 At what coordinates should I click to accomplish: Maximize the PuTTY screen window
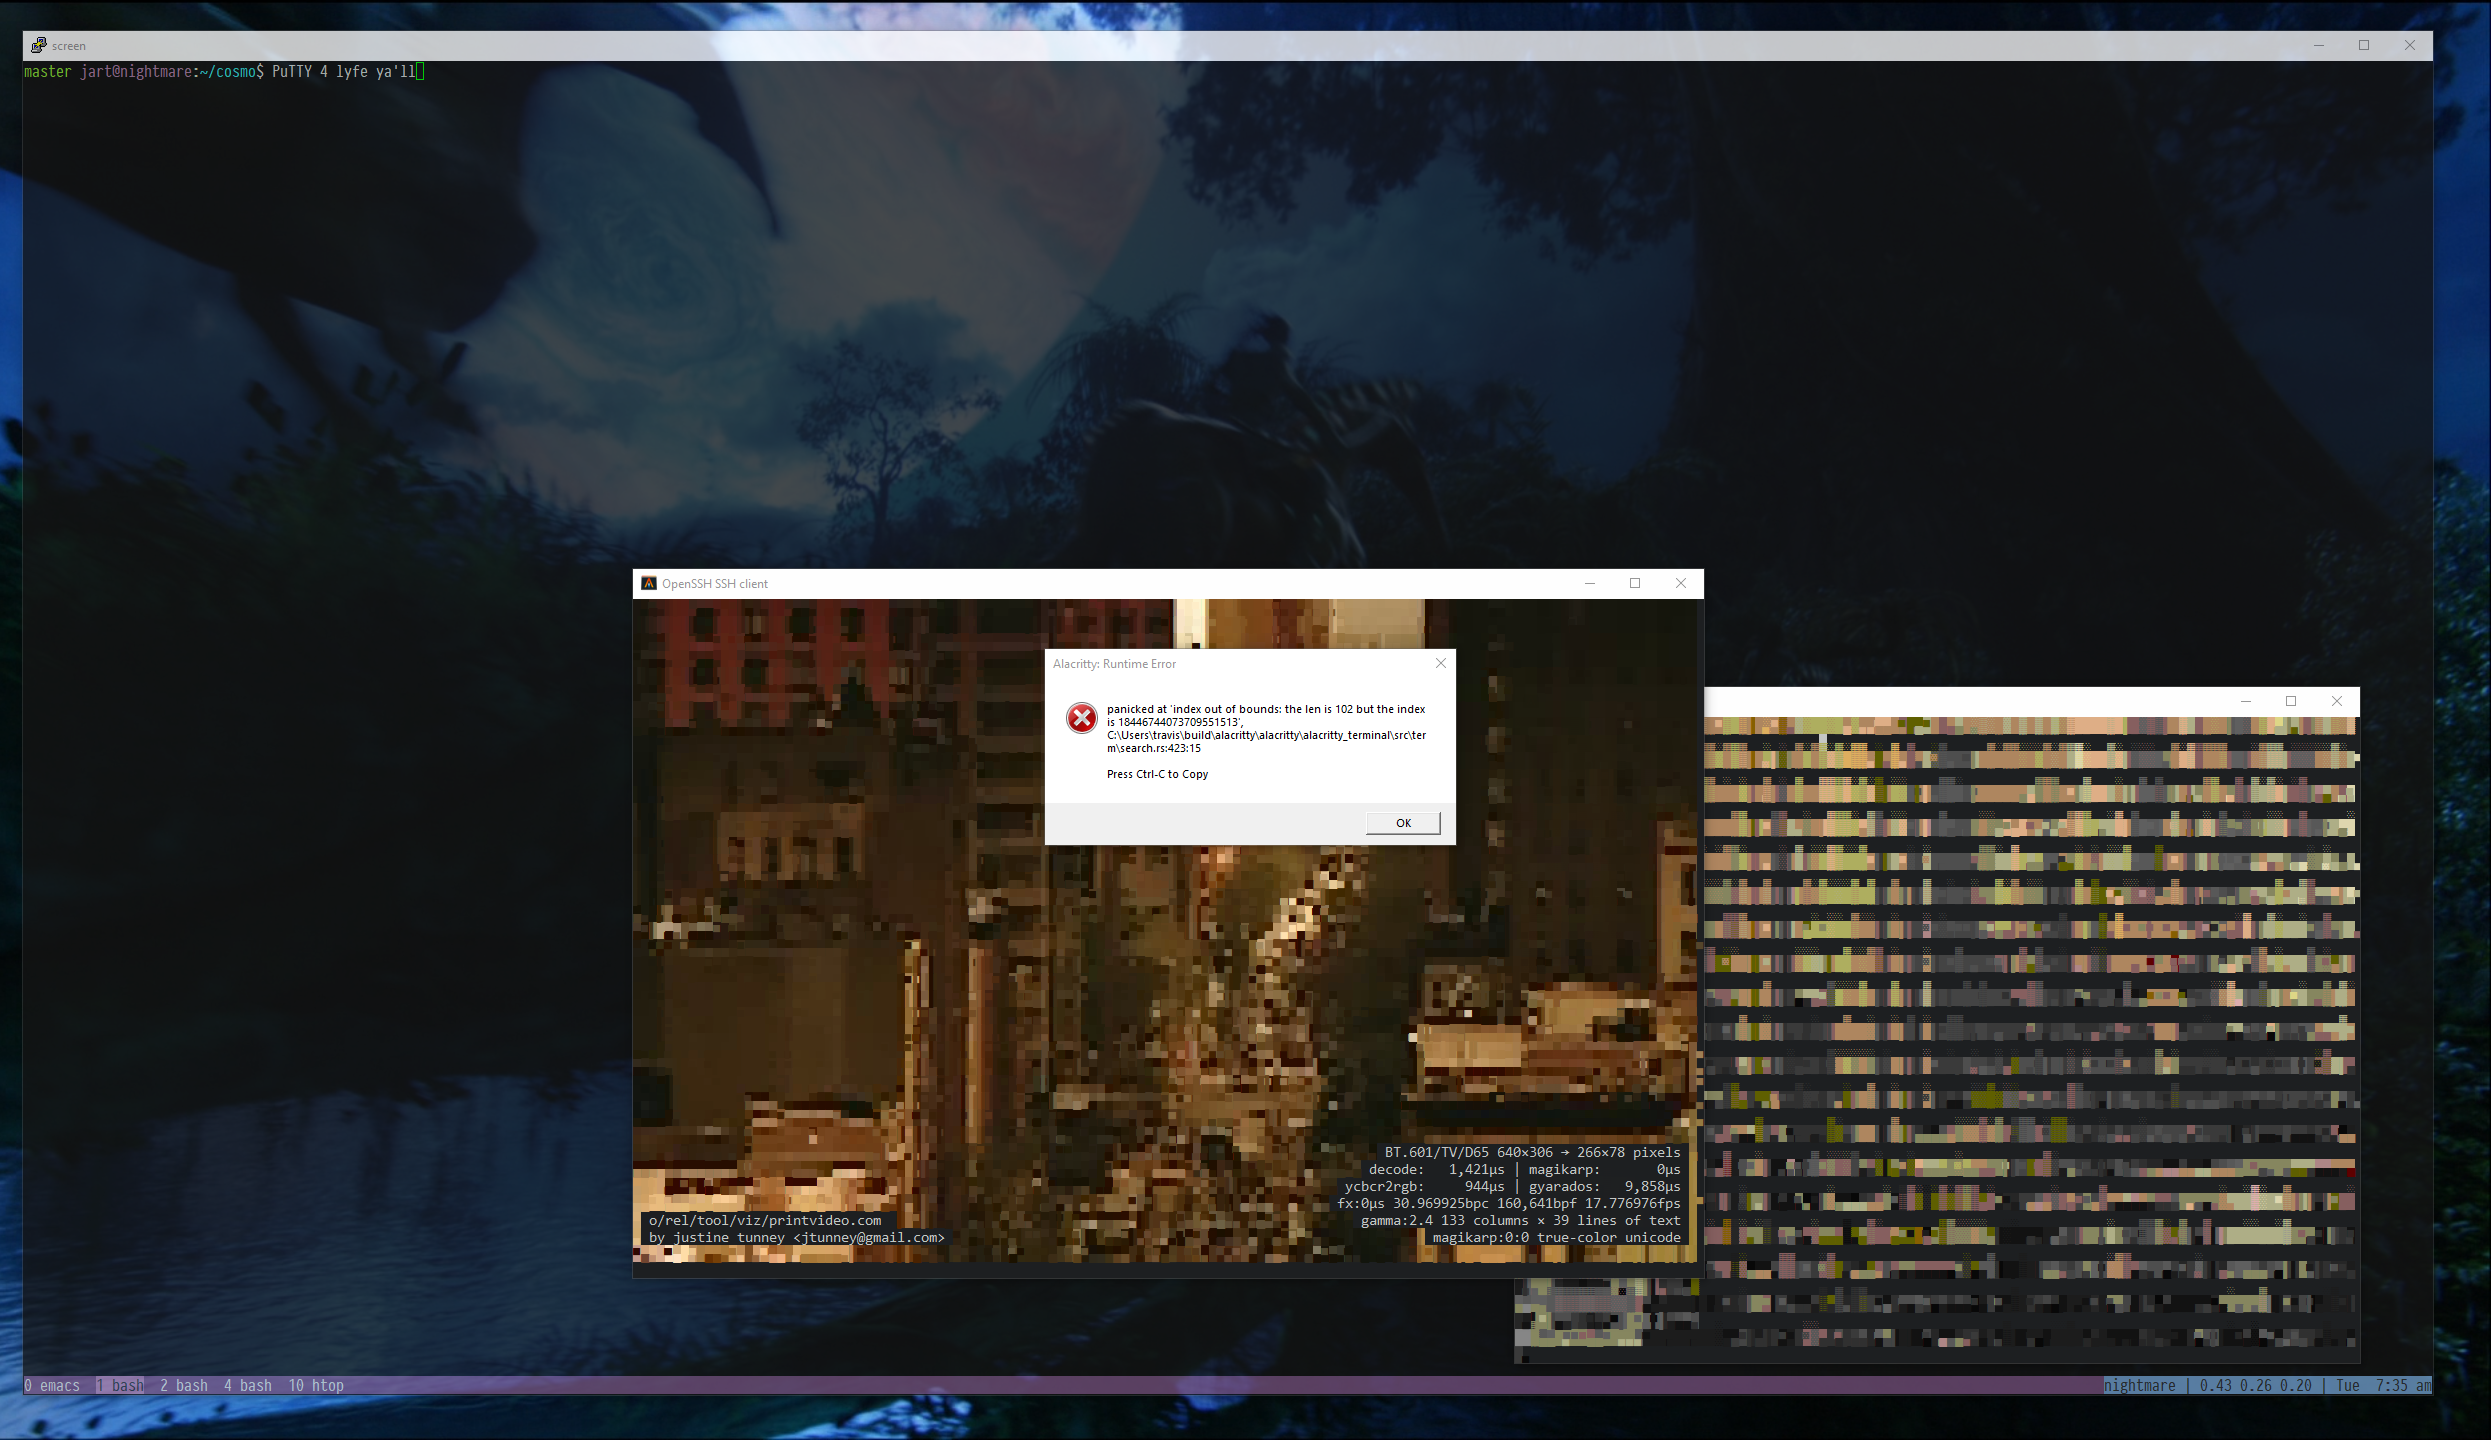pos(2364,45)
